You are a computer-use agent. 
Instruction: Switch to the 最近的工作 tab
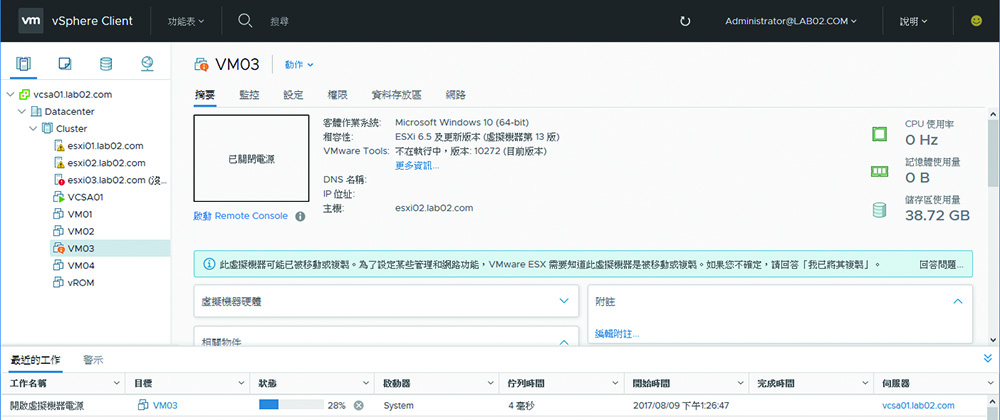[x=36, y=360]
